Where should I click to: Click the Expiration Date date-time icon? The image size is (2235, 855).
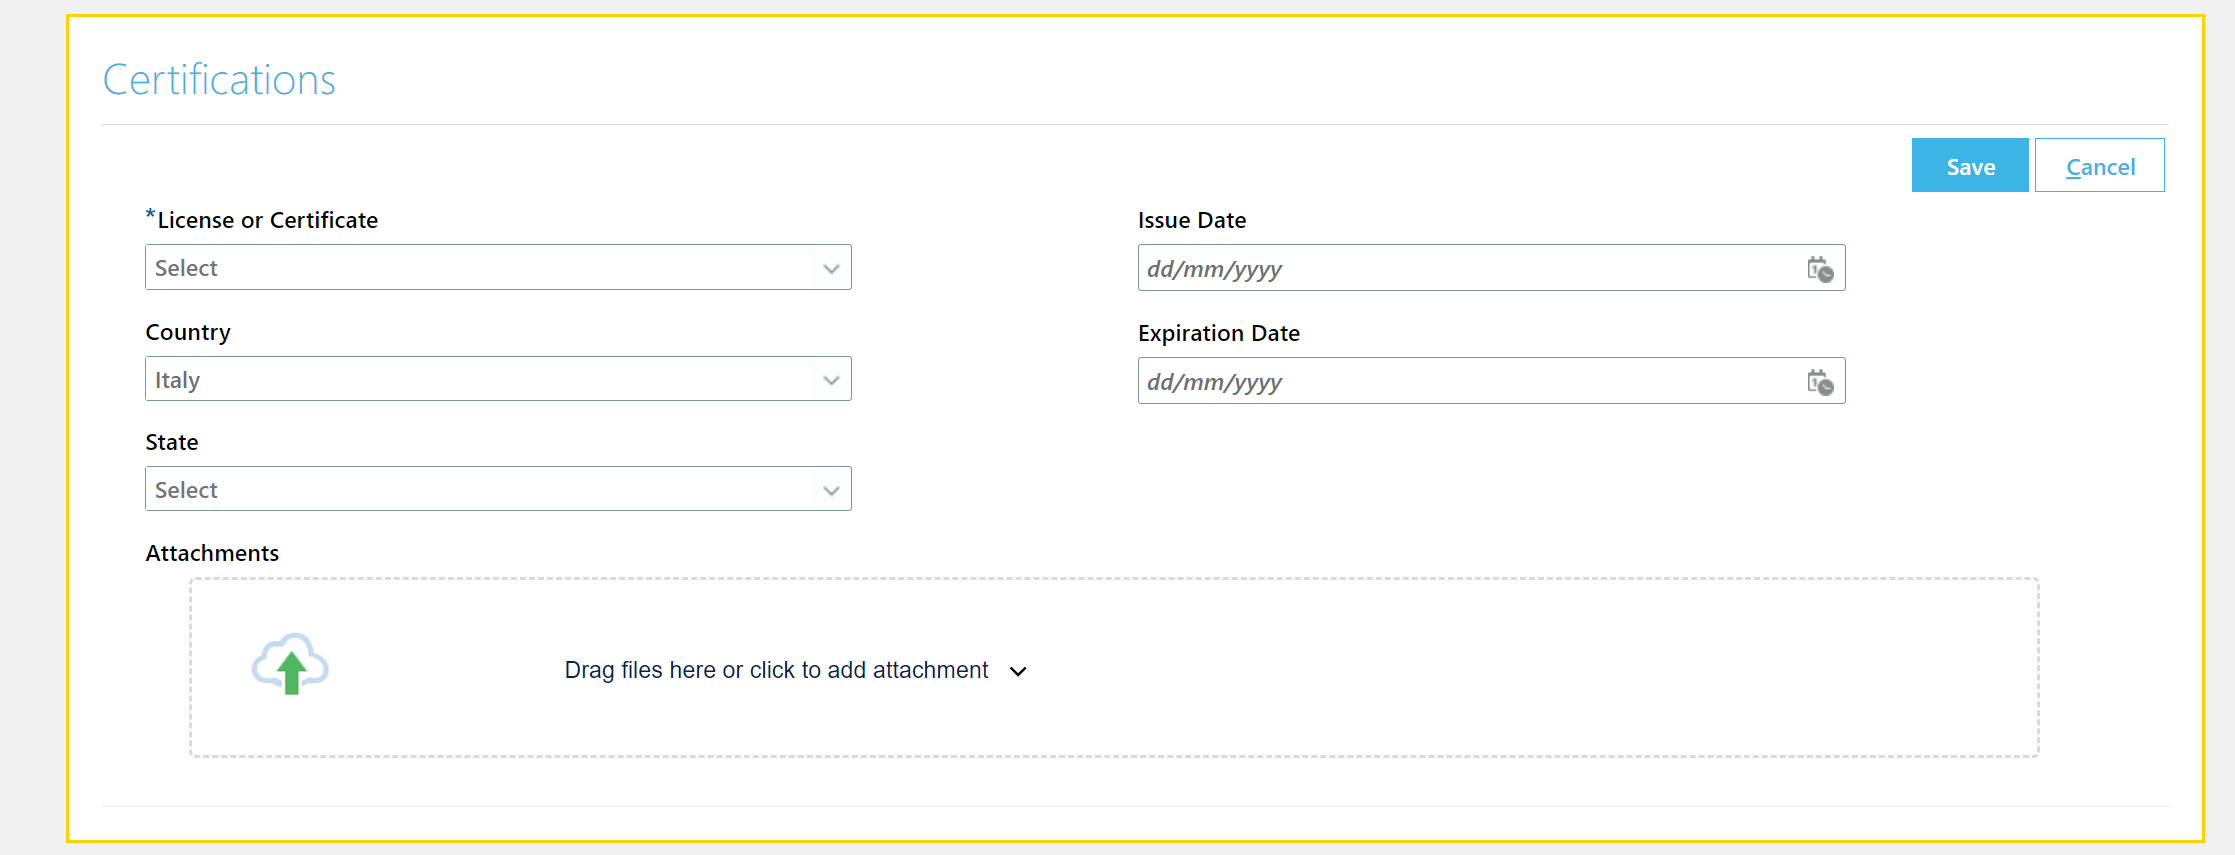(x=1821, y=381)
